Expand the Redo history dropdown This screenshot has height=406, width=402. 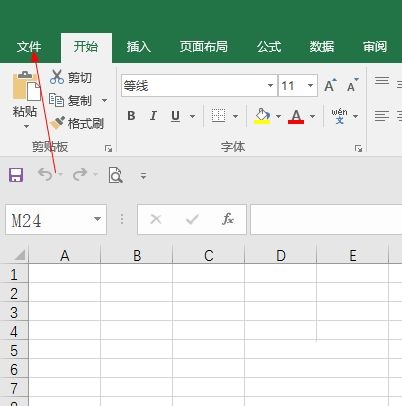96,174
